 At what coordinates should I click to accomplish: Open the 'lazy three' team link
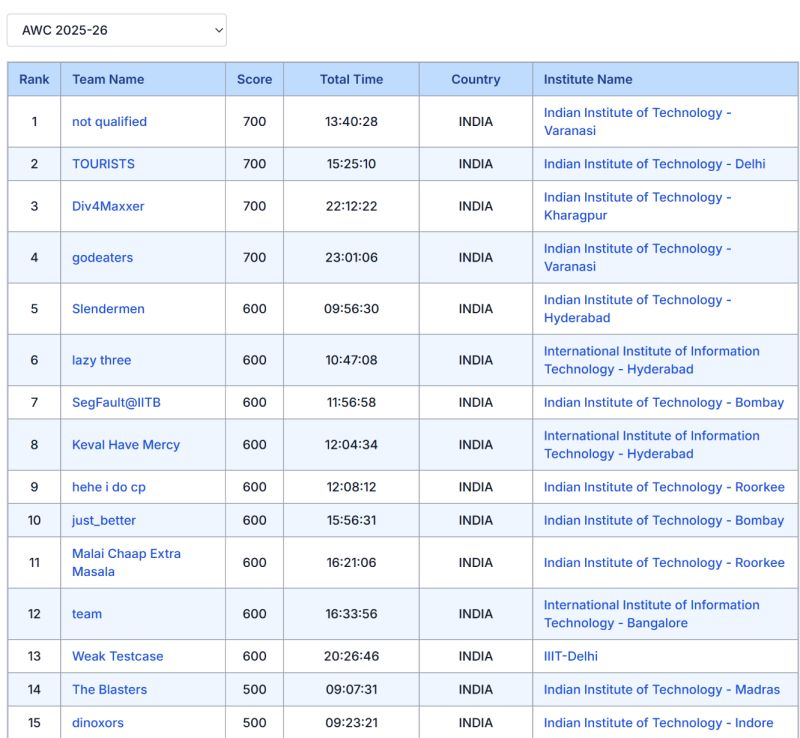click(x=102, y=360)
